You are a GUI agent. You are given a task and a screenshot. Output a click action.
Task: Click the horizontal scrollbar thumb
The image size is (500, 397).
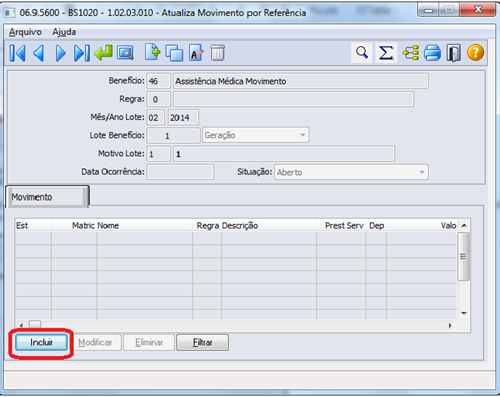click(x=35, y=325)
